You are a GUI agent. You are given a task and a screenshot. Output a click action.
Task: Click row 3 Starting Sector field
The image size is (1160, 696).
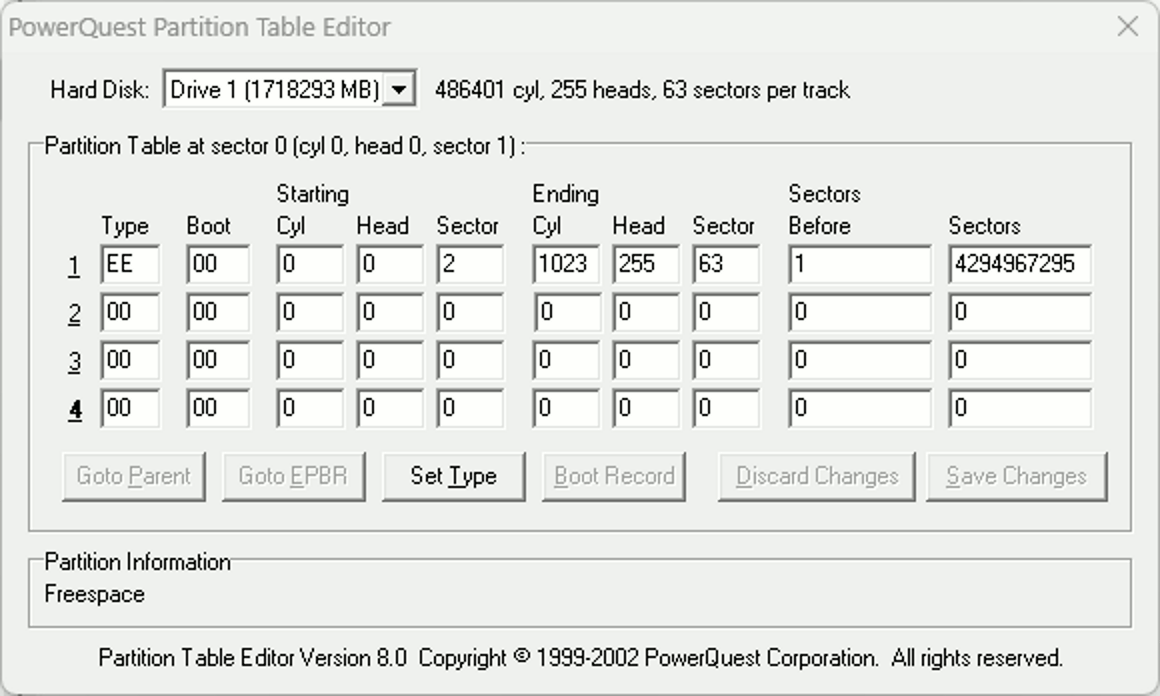[470, 360]
